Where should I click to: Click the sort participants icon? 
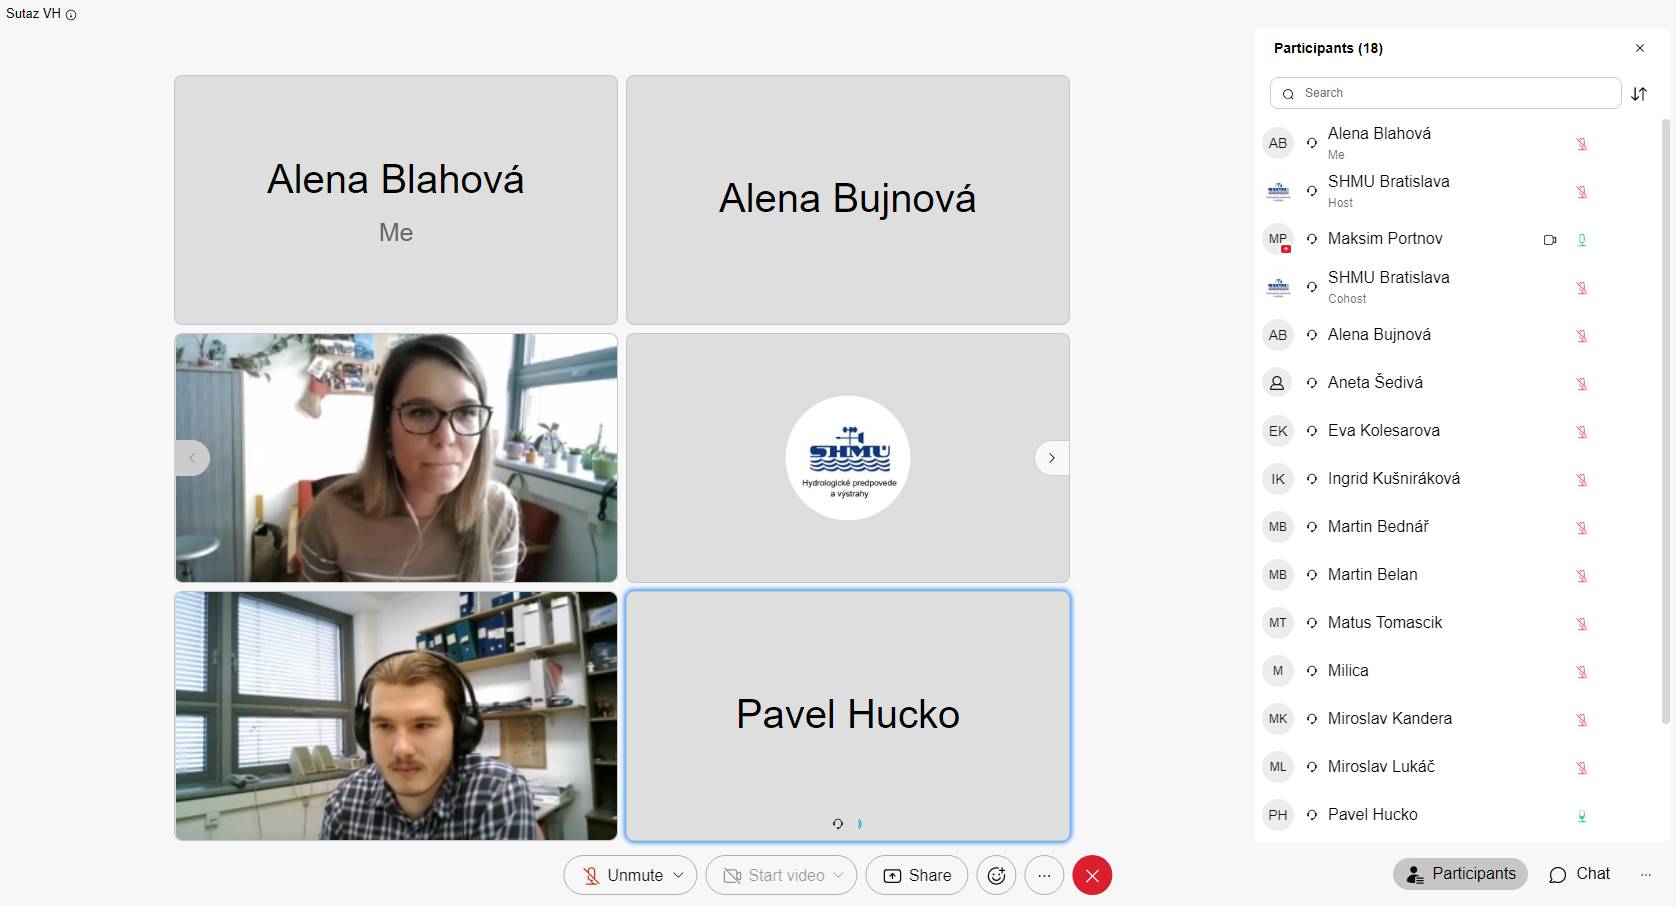click(x=1639, y=94)
